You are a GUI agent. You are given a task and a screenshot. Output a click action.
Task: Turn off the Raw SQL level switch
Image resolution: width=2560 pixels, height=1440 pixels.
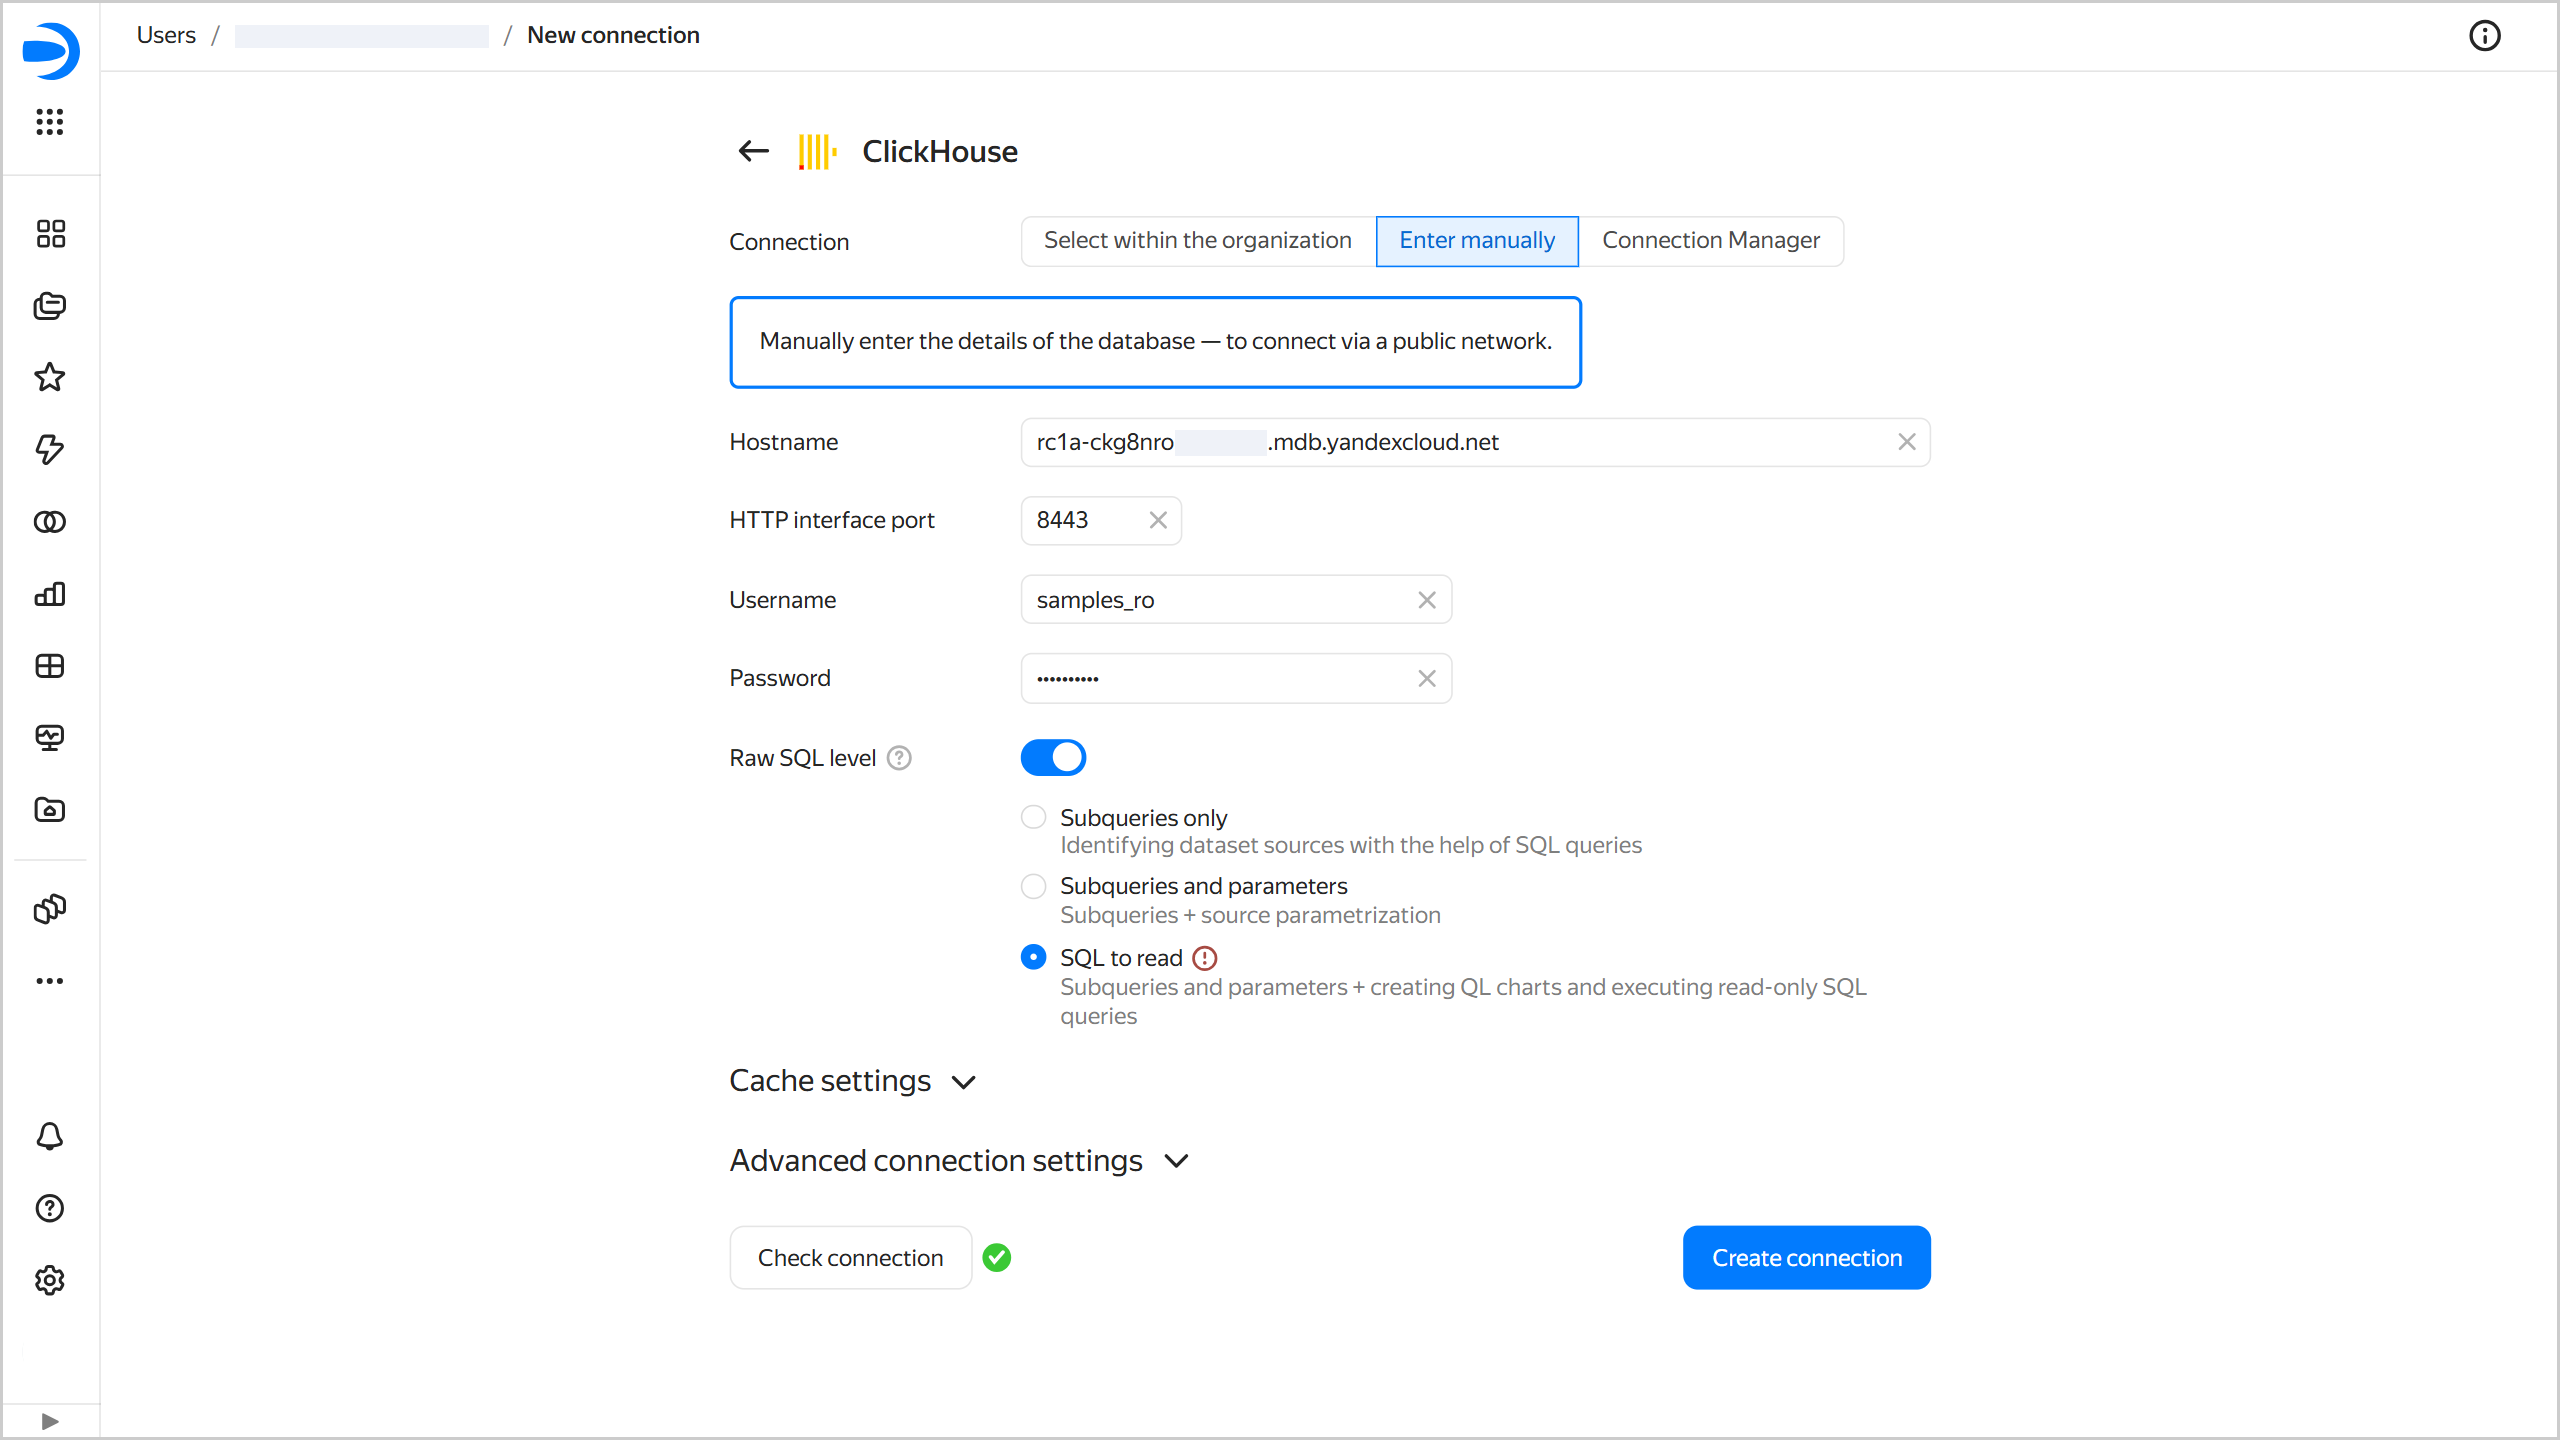click(1053, 758)
